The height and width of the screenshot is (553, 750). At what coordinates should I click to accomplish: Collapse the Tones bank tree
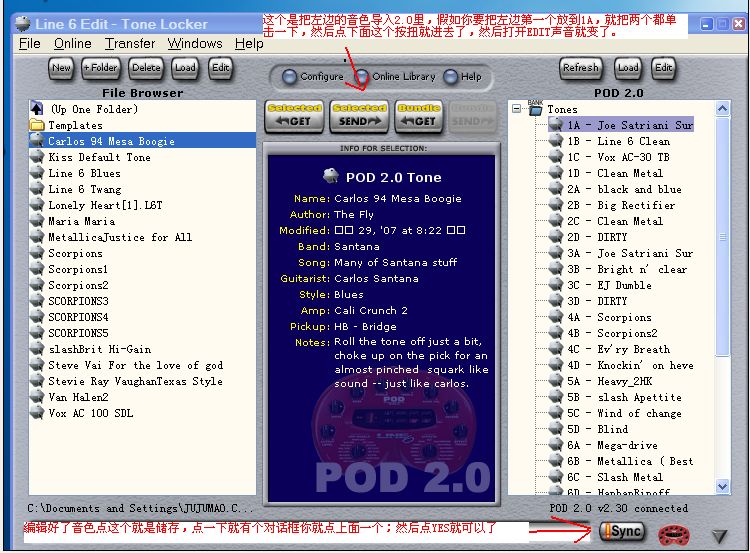click(x=516, y=109)
